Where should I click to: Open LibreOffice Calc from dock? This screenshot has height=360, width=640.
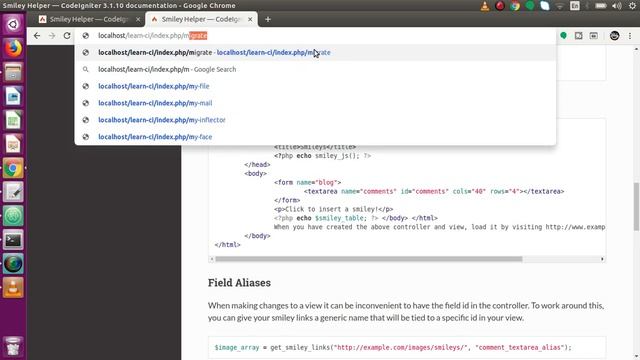pyautogui.click(x=13, y=120)
